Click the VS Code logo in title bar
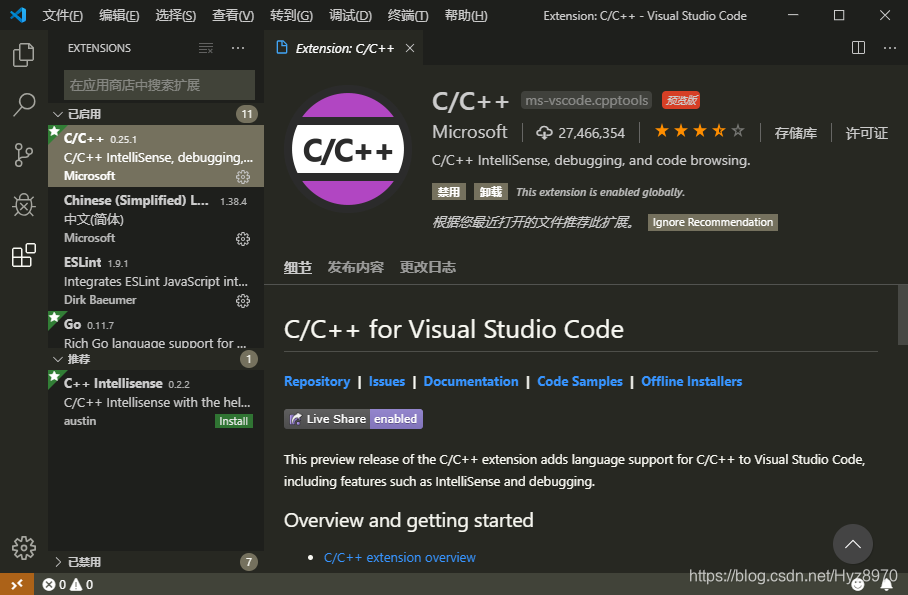908x595 pixels. pos(18,14)
